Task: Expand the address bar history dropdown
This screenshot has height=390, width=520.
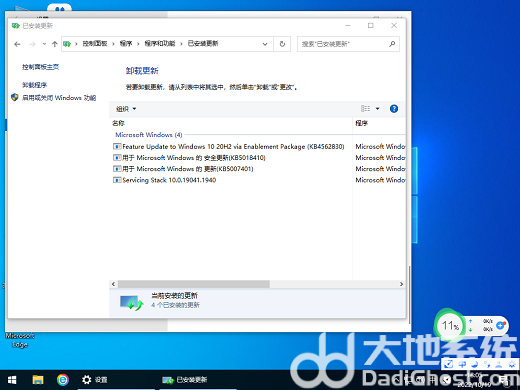Action: pyautogui.click(x=265, y=44)
